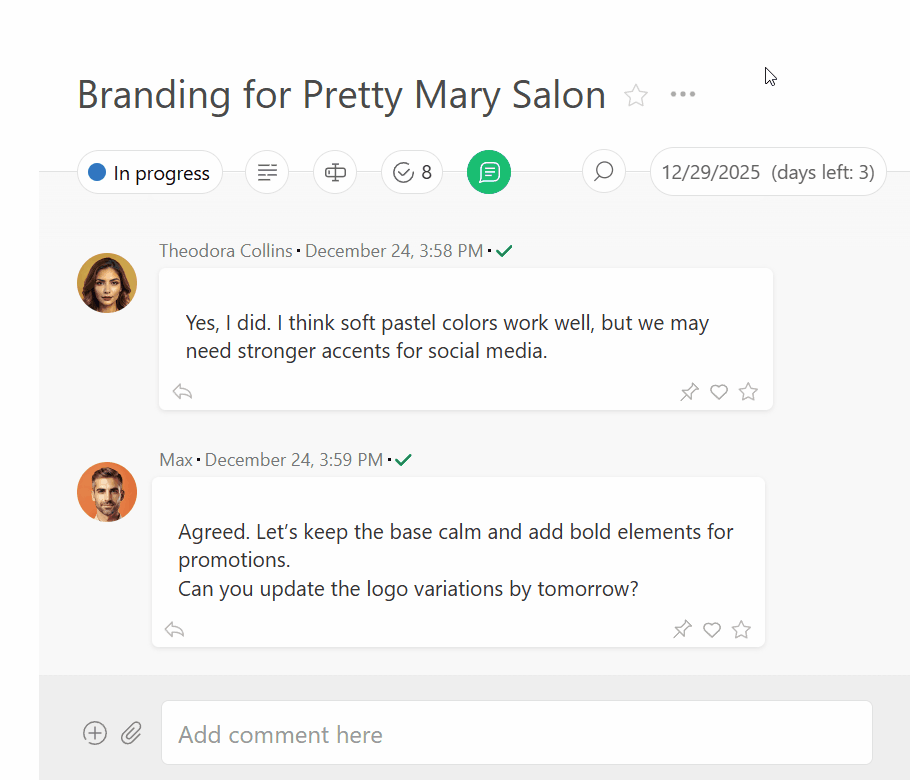Open Theodora Collins's profile
Screen dimensions: 910x780
point(225,250)
